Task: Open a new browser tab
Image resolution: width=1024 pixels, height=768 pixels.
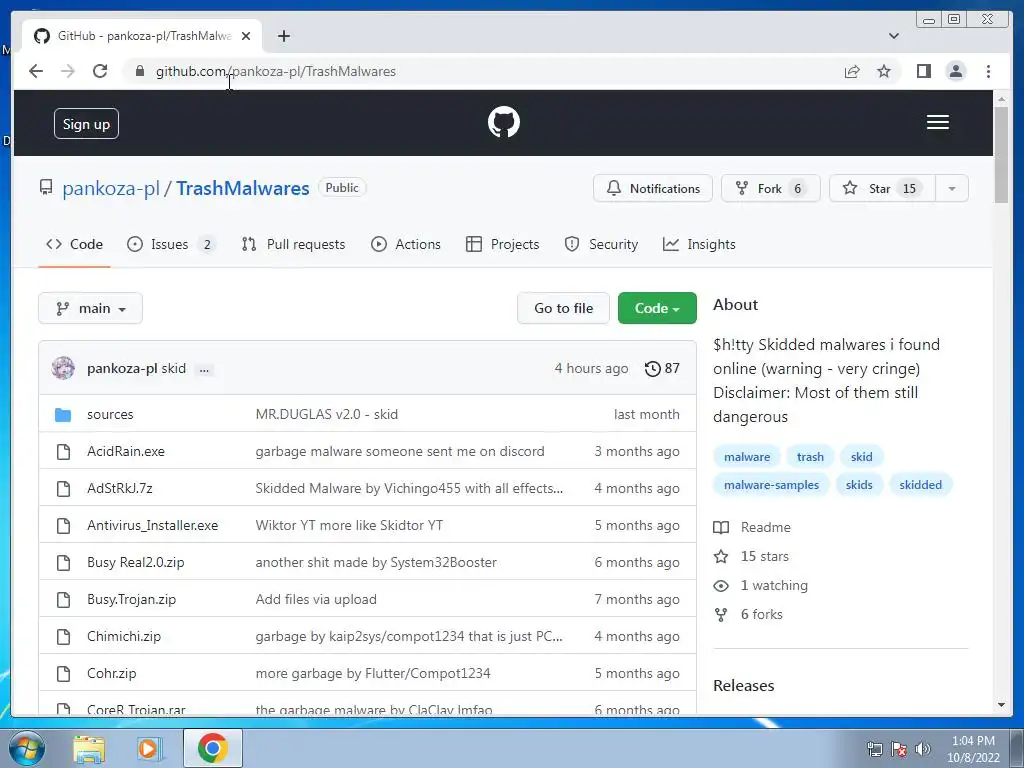Action: pos(283,36)
